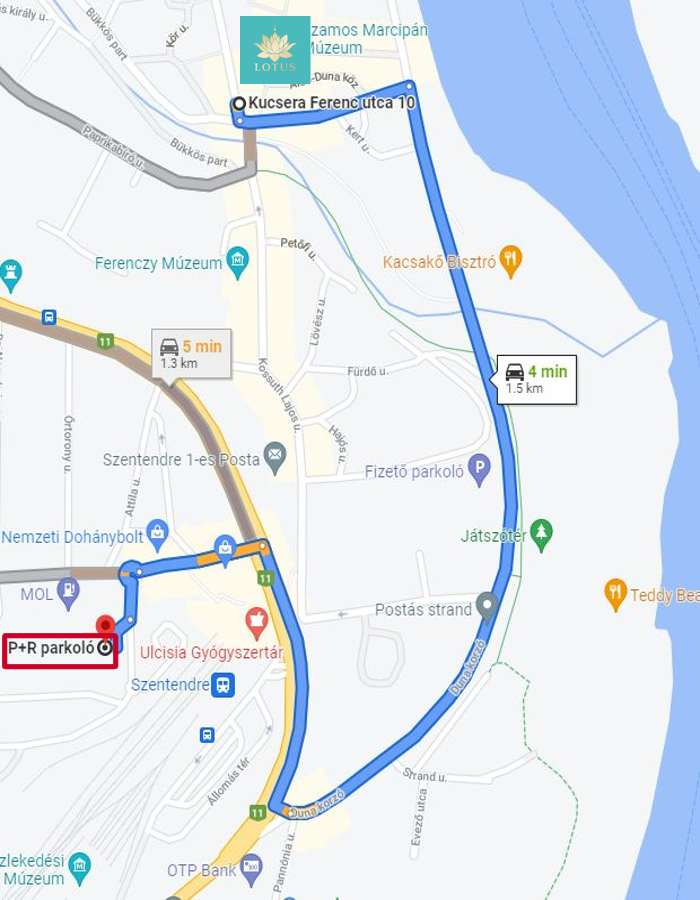The image size is (700, 900).
Task: Open the OTP Bank ATM marker
Action: (x=251, y=868)
